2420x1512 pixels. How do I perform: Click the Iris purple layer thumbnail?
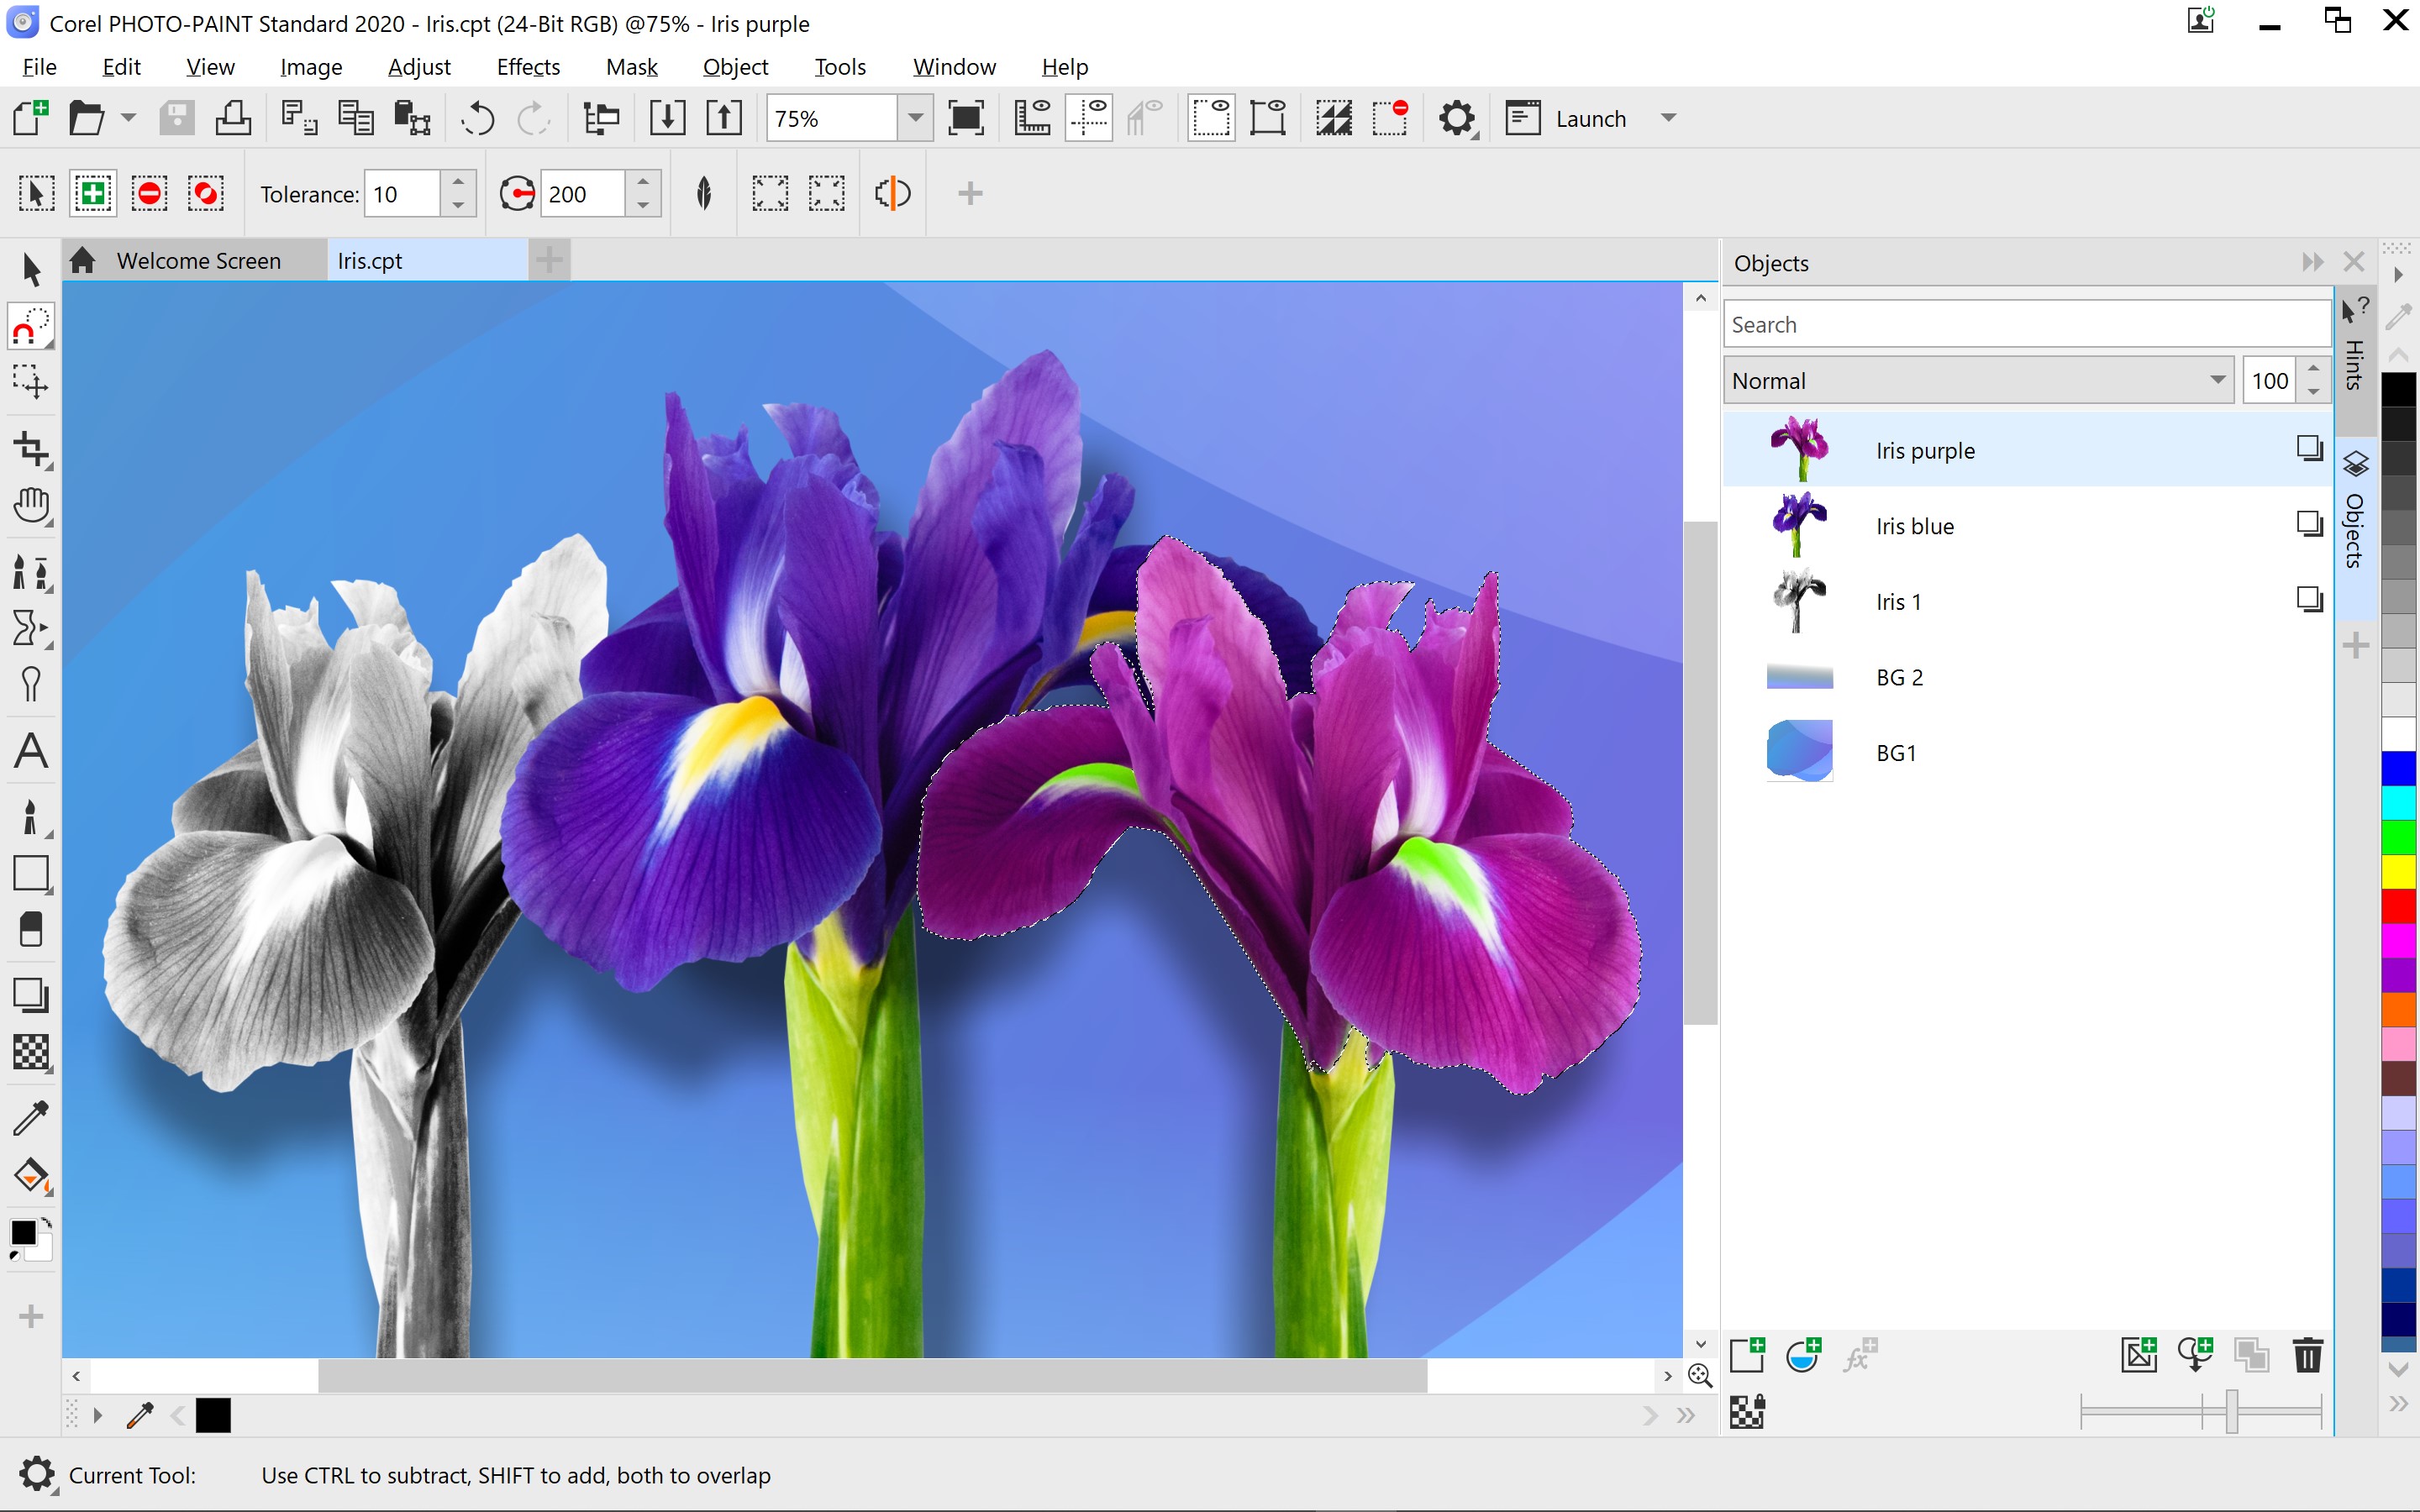[x=1800, y=449]
